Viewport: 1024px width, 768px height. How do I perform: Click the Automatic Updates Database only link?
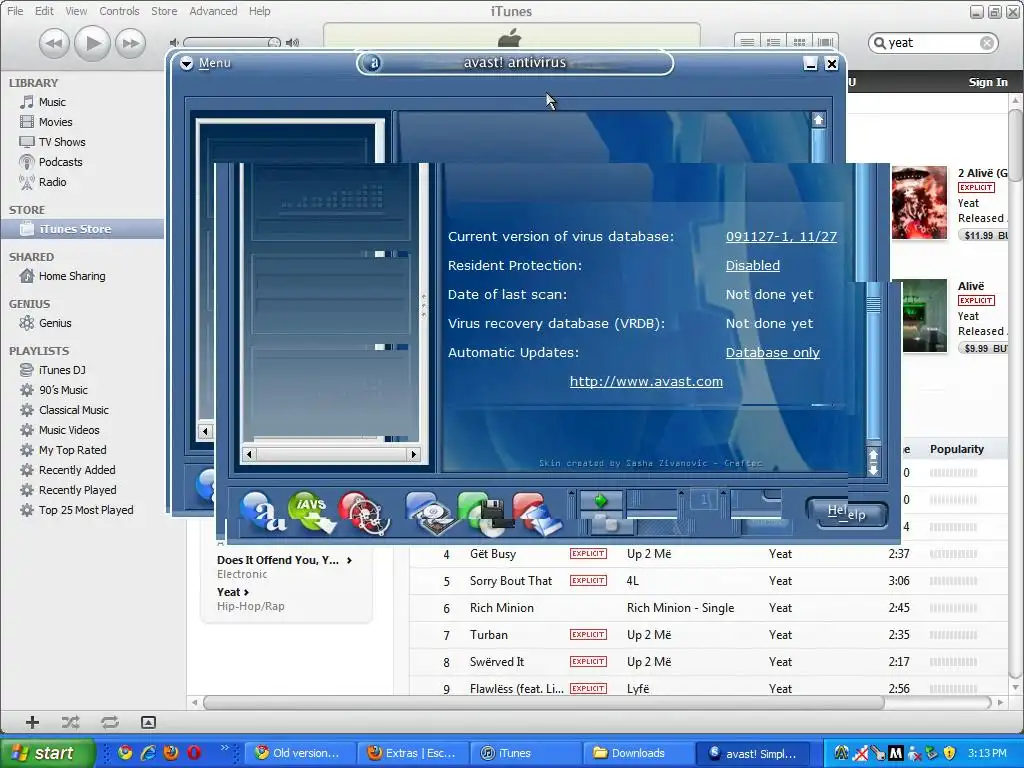773,352
